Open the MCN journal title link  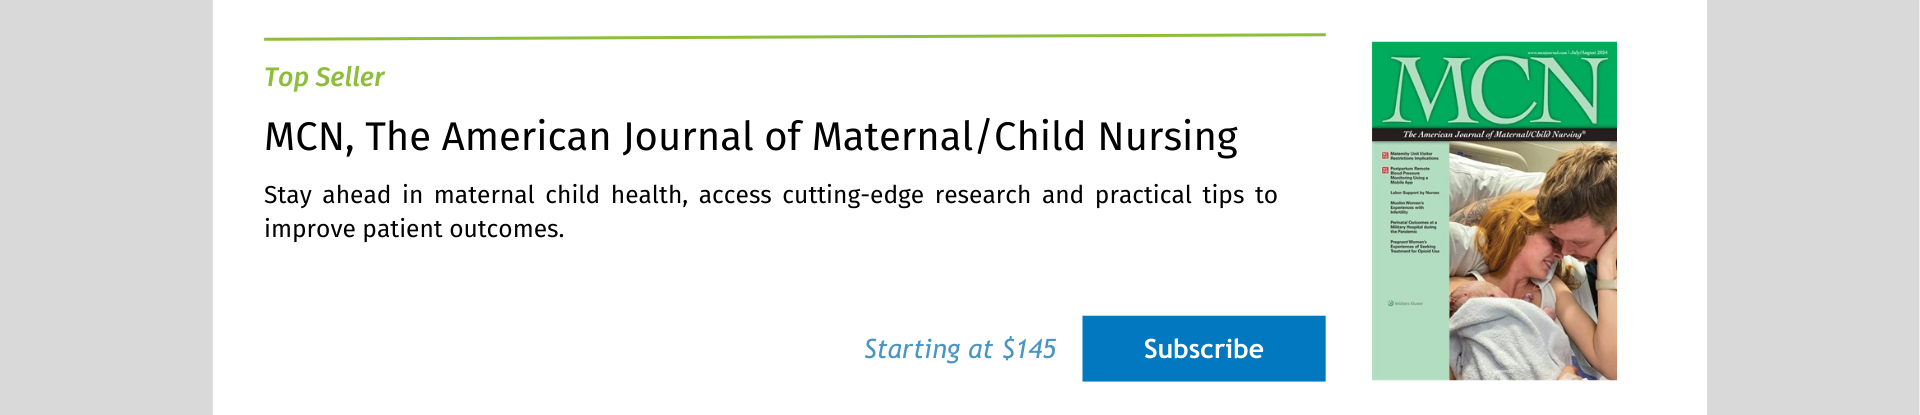pyautogui.click(x=751, y=137)
